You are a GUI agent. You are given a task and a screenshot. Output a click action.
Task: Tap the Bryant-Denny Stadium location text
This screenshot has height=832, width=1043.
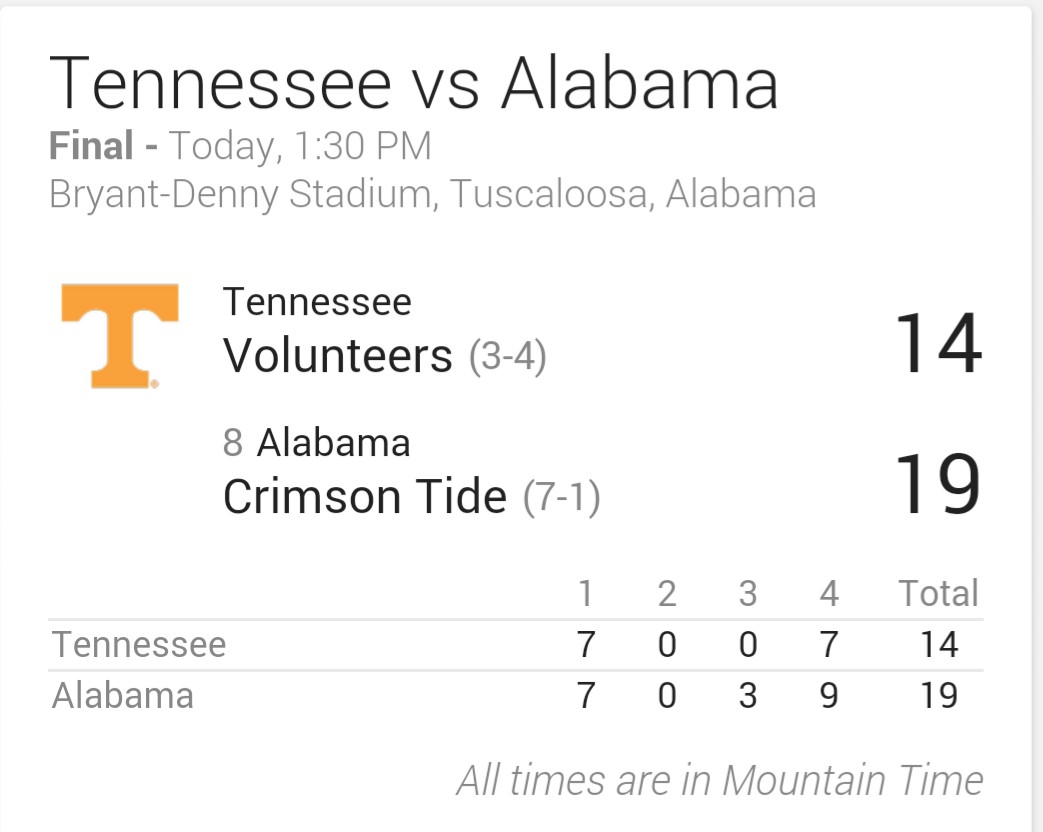pyautogui.click(x=432, y=195)
